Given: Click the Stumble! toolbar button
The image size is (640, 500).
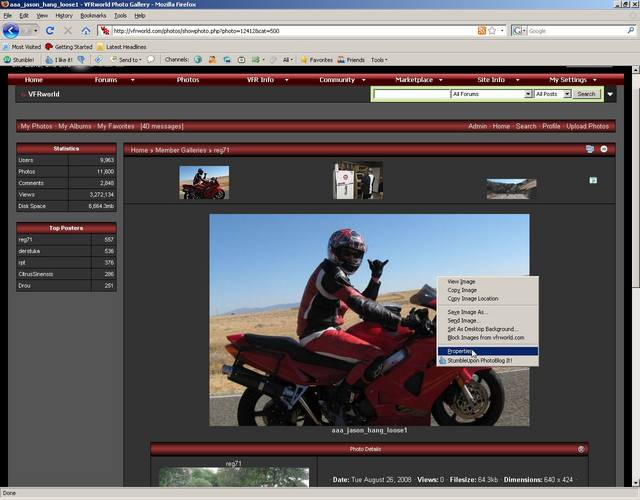Looking at the screenshot, I should coord(20,60).
